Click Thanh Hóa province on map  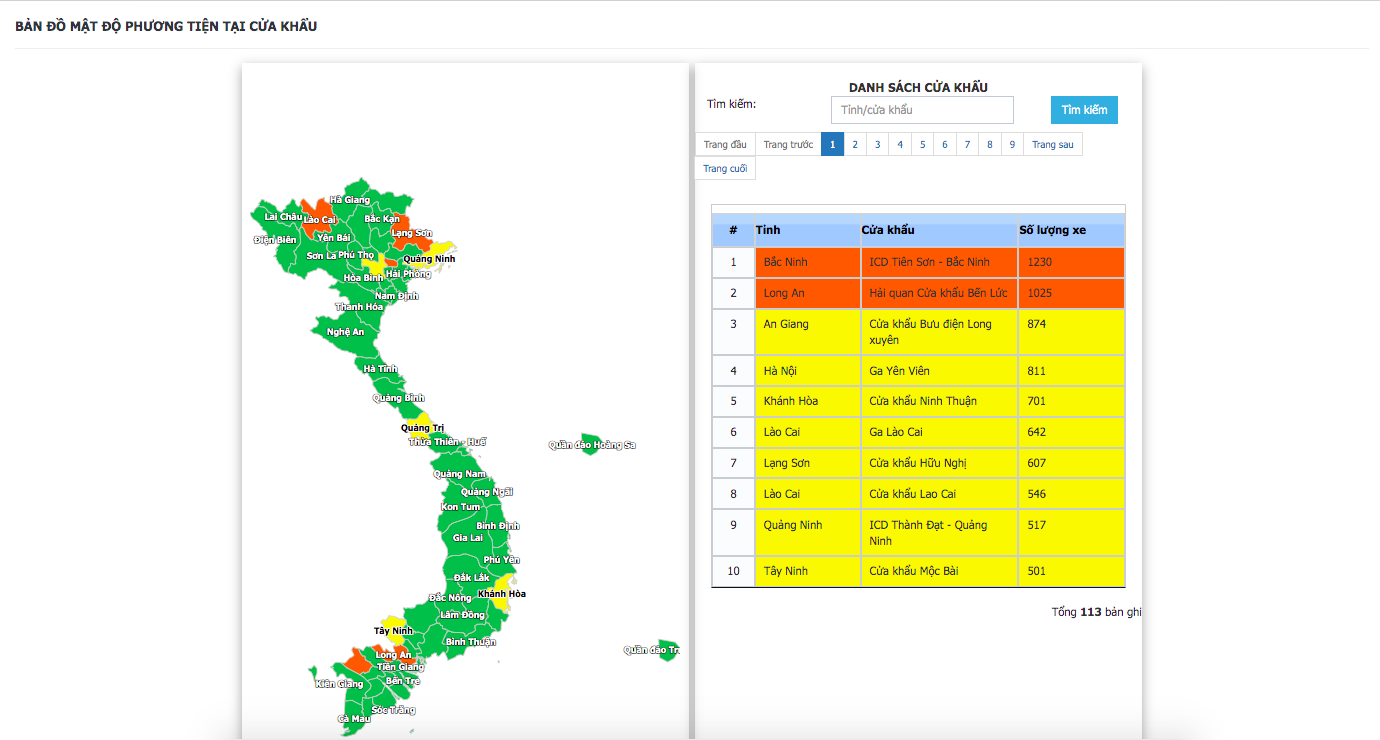358,304
